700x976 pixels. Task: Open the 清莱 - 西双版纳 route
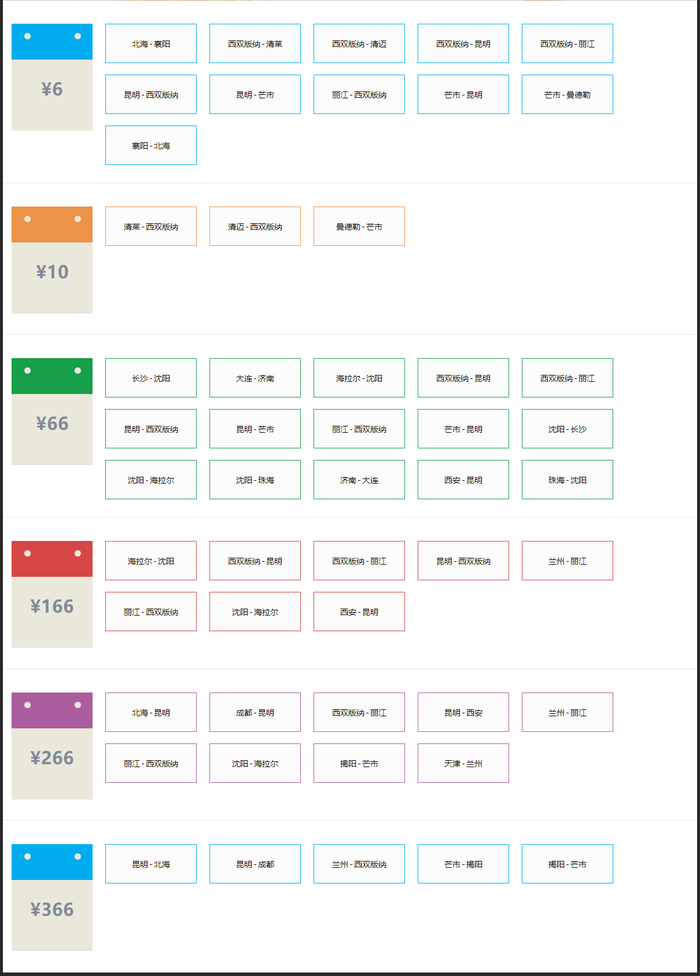click(151, 227)
